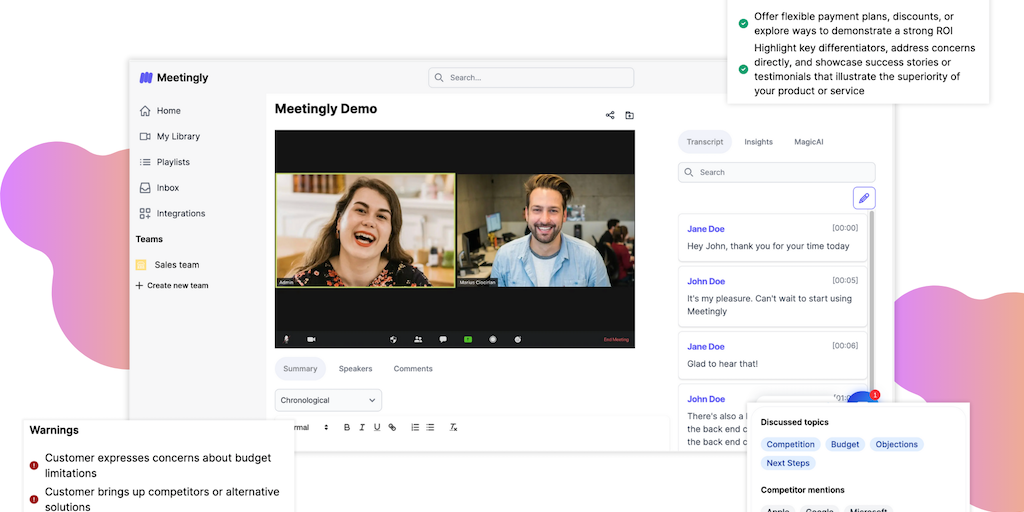Click the numbered list icon
Screen dimensions: 1024x512
point(415,427)
